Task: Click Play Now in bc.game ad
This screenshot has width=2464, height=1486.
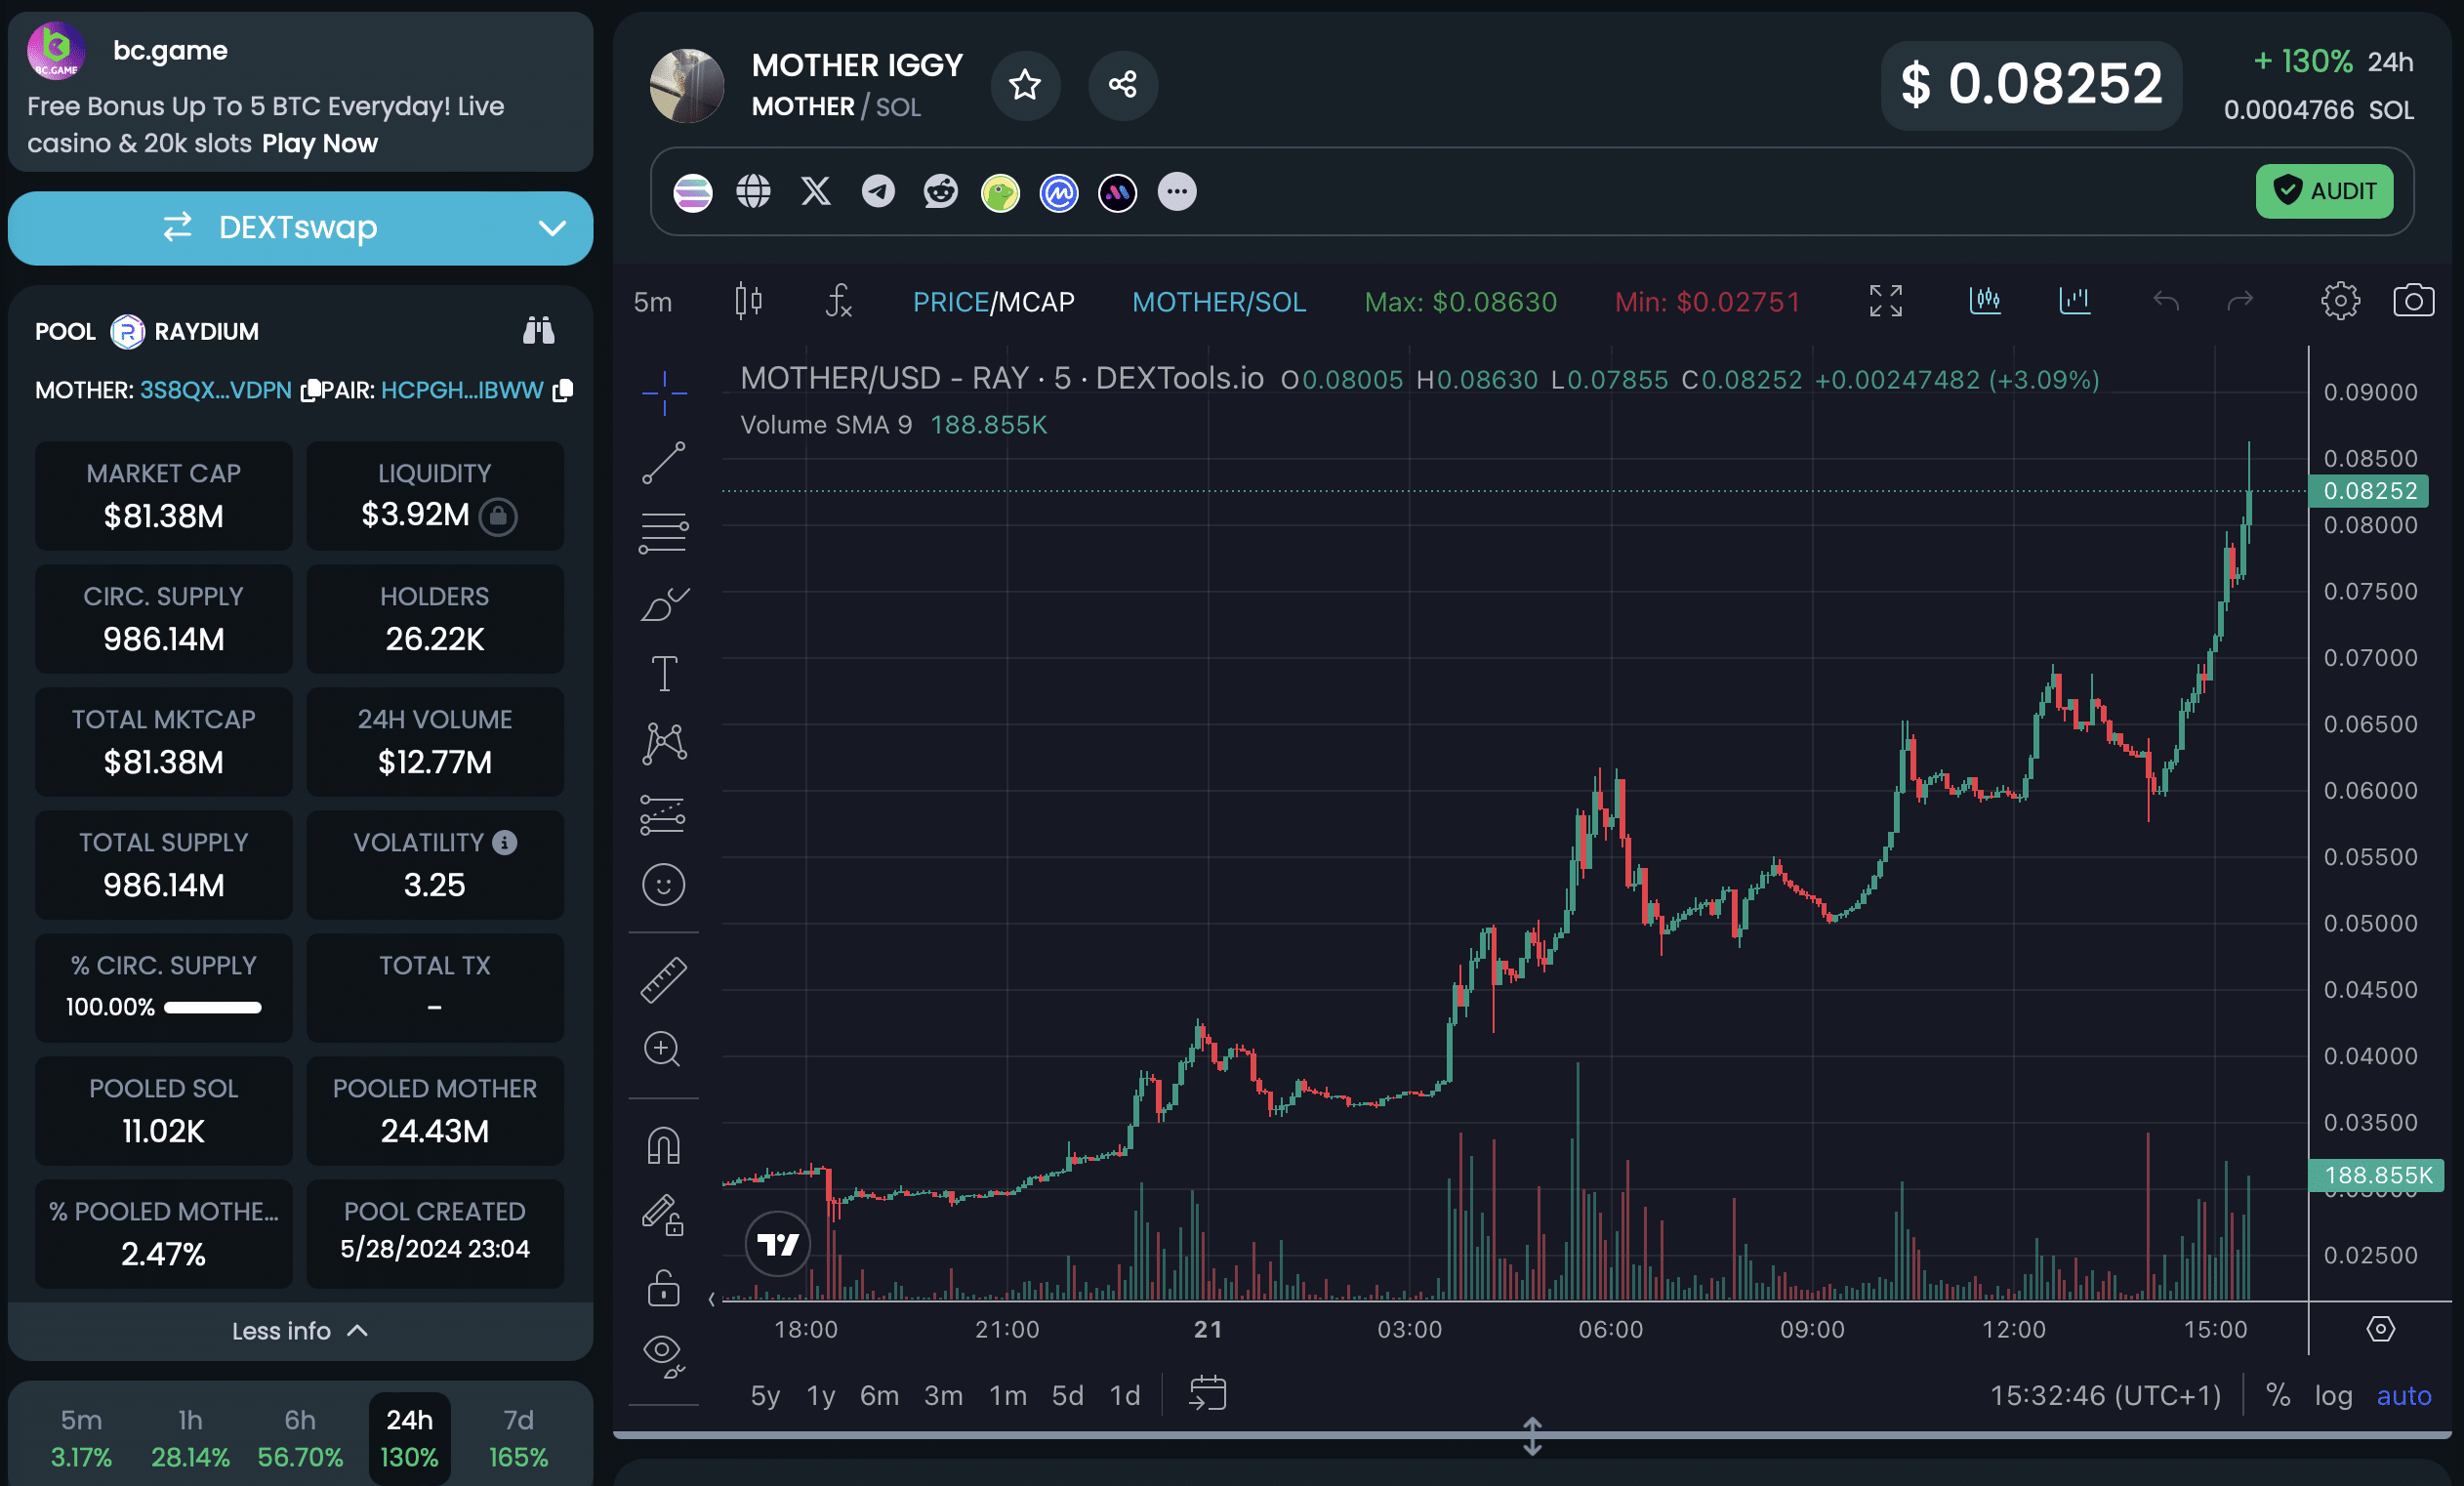Action: (320, 144)
